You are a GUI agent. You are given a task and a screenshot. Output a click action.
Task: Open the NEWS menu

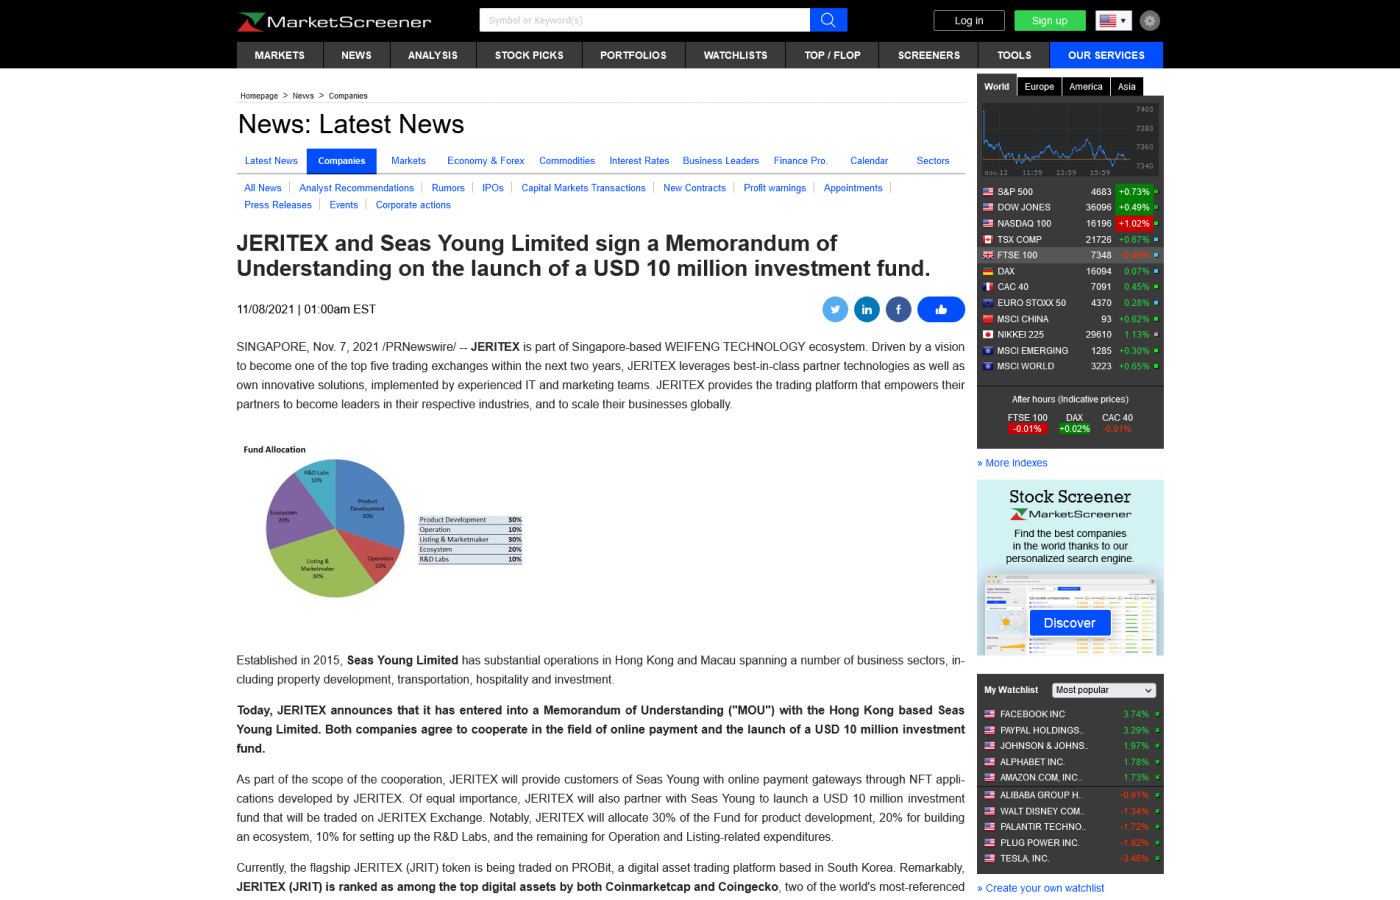click(356, 55)
